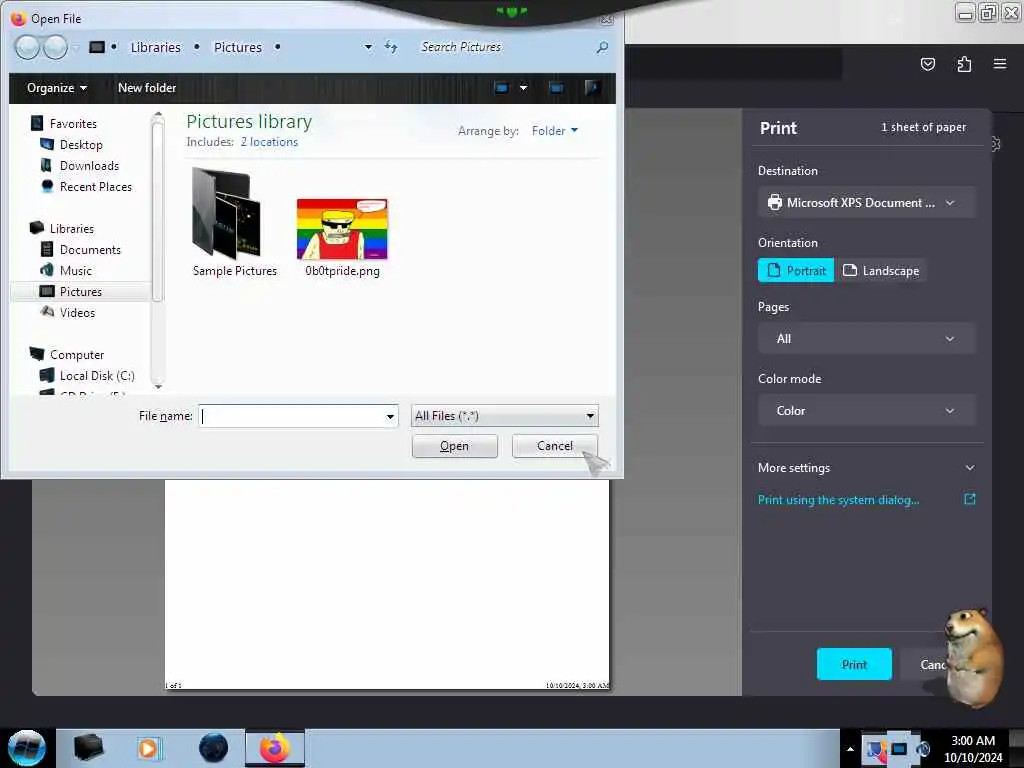Click the dark globe taskbar icon
Image resolution: width=1024 pixels, height=768 pixels.
(x=213, y=748)
